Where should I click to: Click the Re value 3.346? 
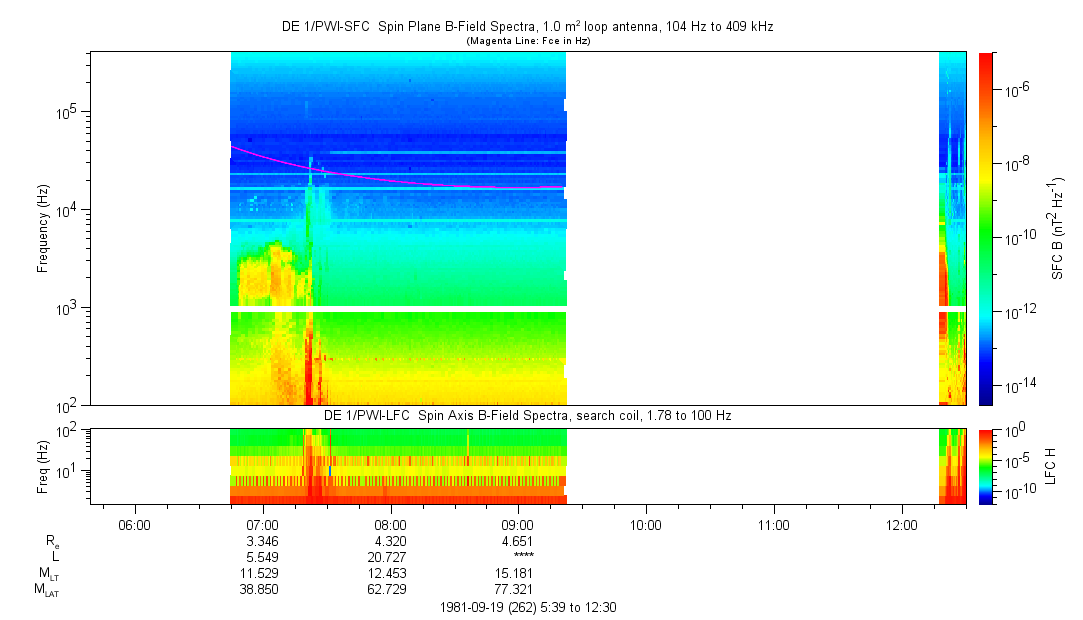click(262, 540)
